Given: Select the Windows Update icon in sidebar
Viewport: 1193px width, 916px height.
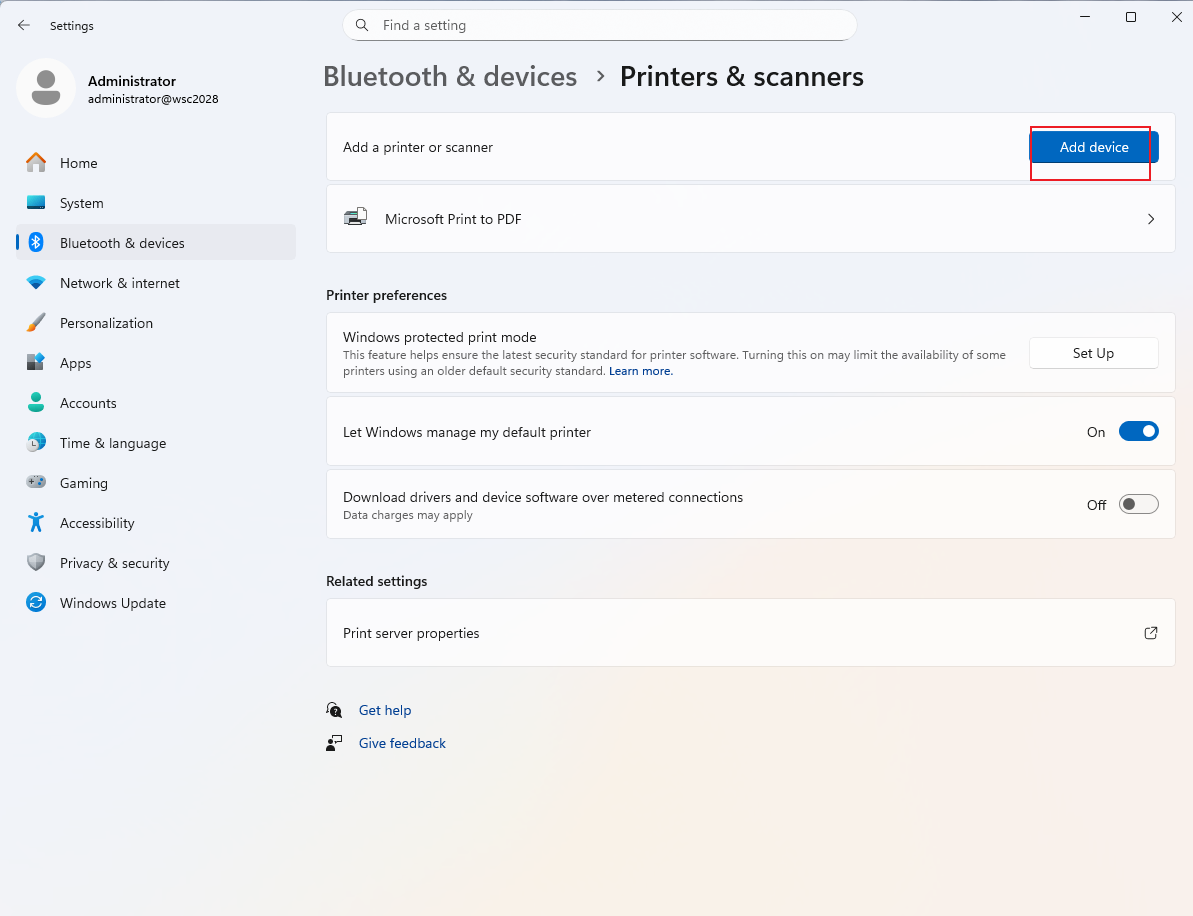Looking at the screenshot, I should [36, 603].
